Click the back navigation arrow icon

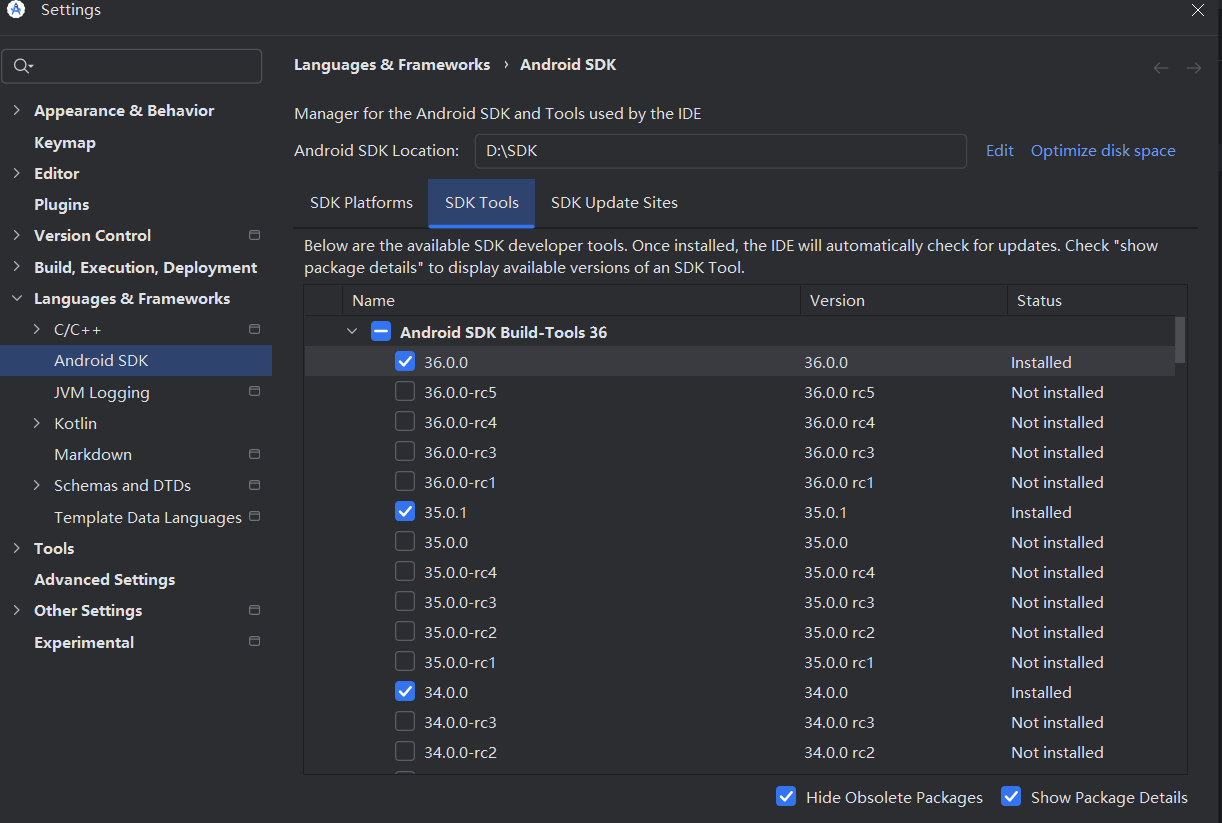(x=1161, y=68)
